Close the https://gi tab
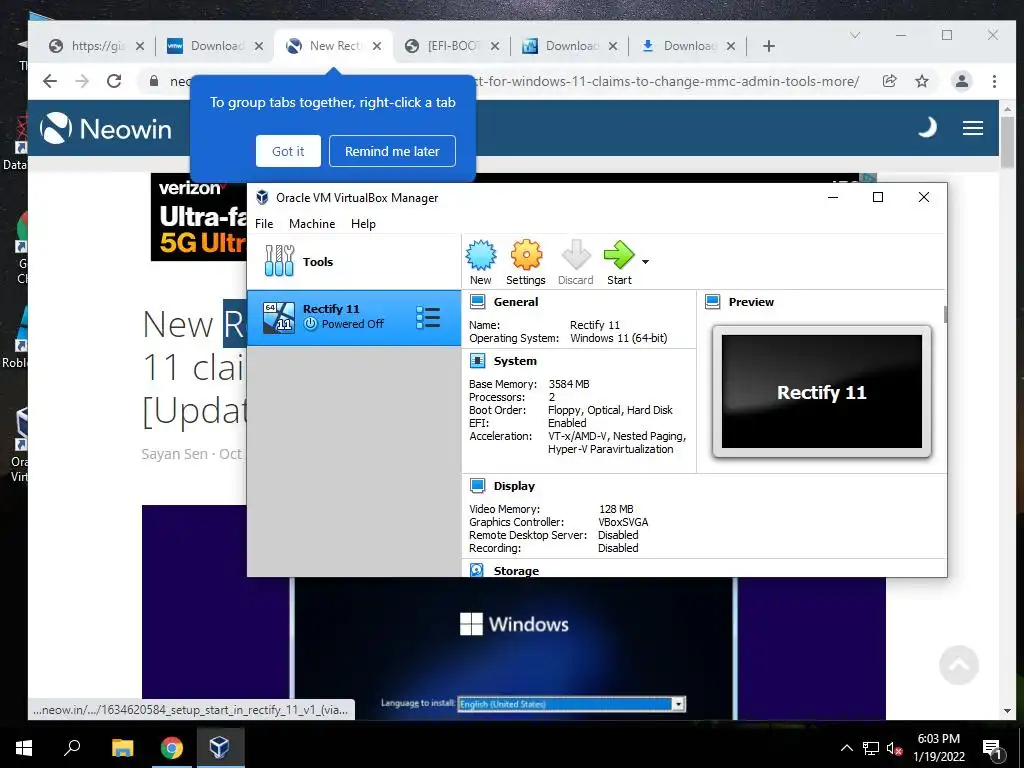This screenshot has height=768, width=1024. tap(140, 46)
